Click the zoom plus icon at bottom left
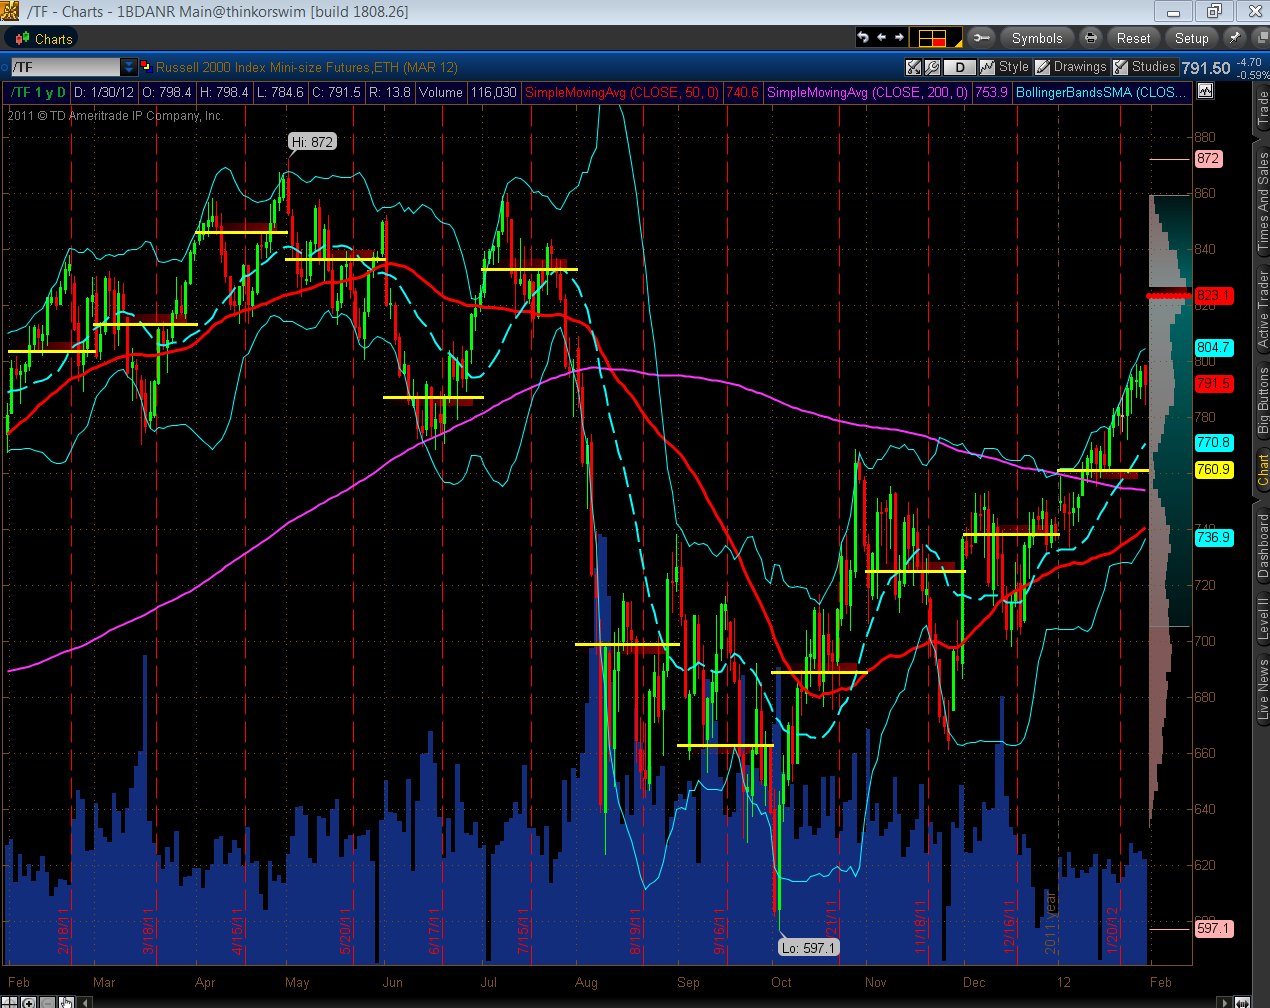 click(x=28, y=1002)
